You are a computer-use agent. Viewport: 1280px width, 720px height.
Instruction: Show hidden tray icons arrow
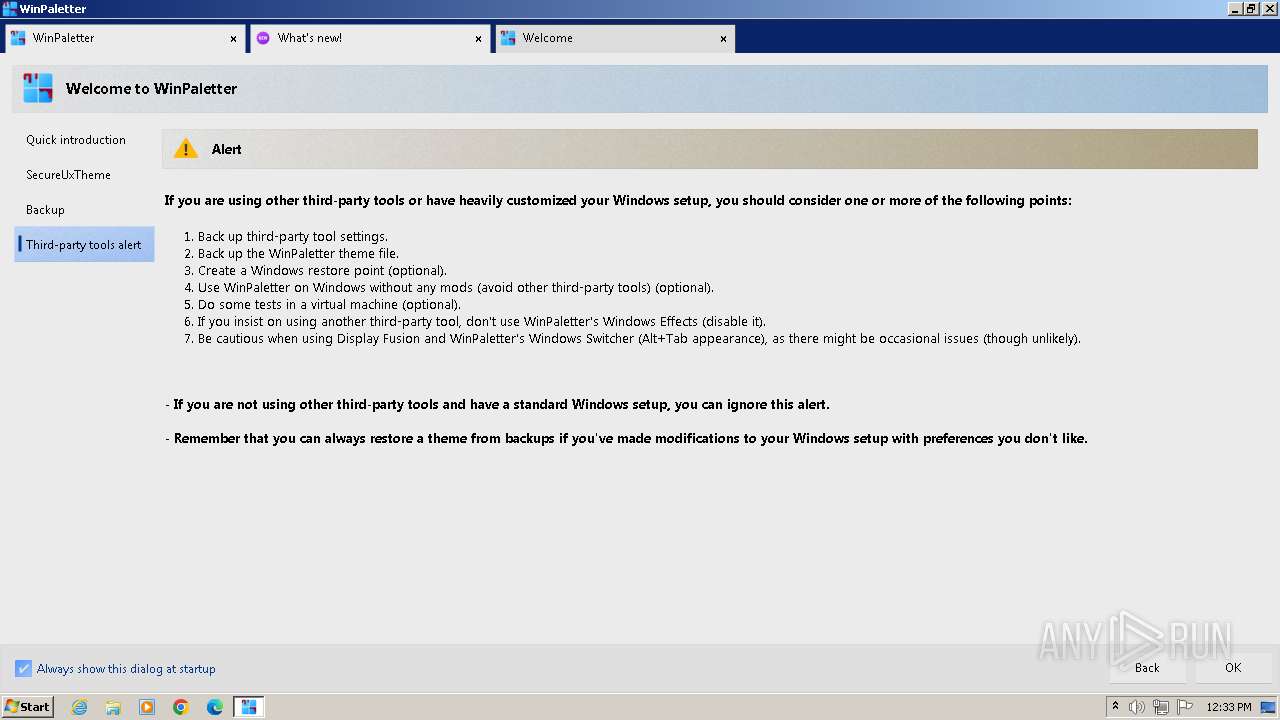click(x=1115, y=707)
